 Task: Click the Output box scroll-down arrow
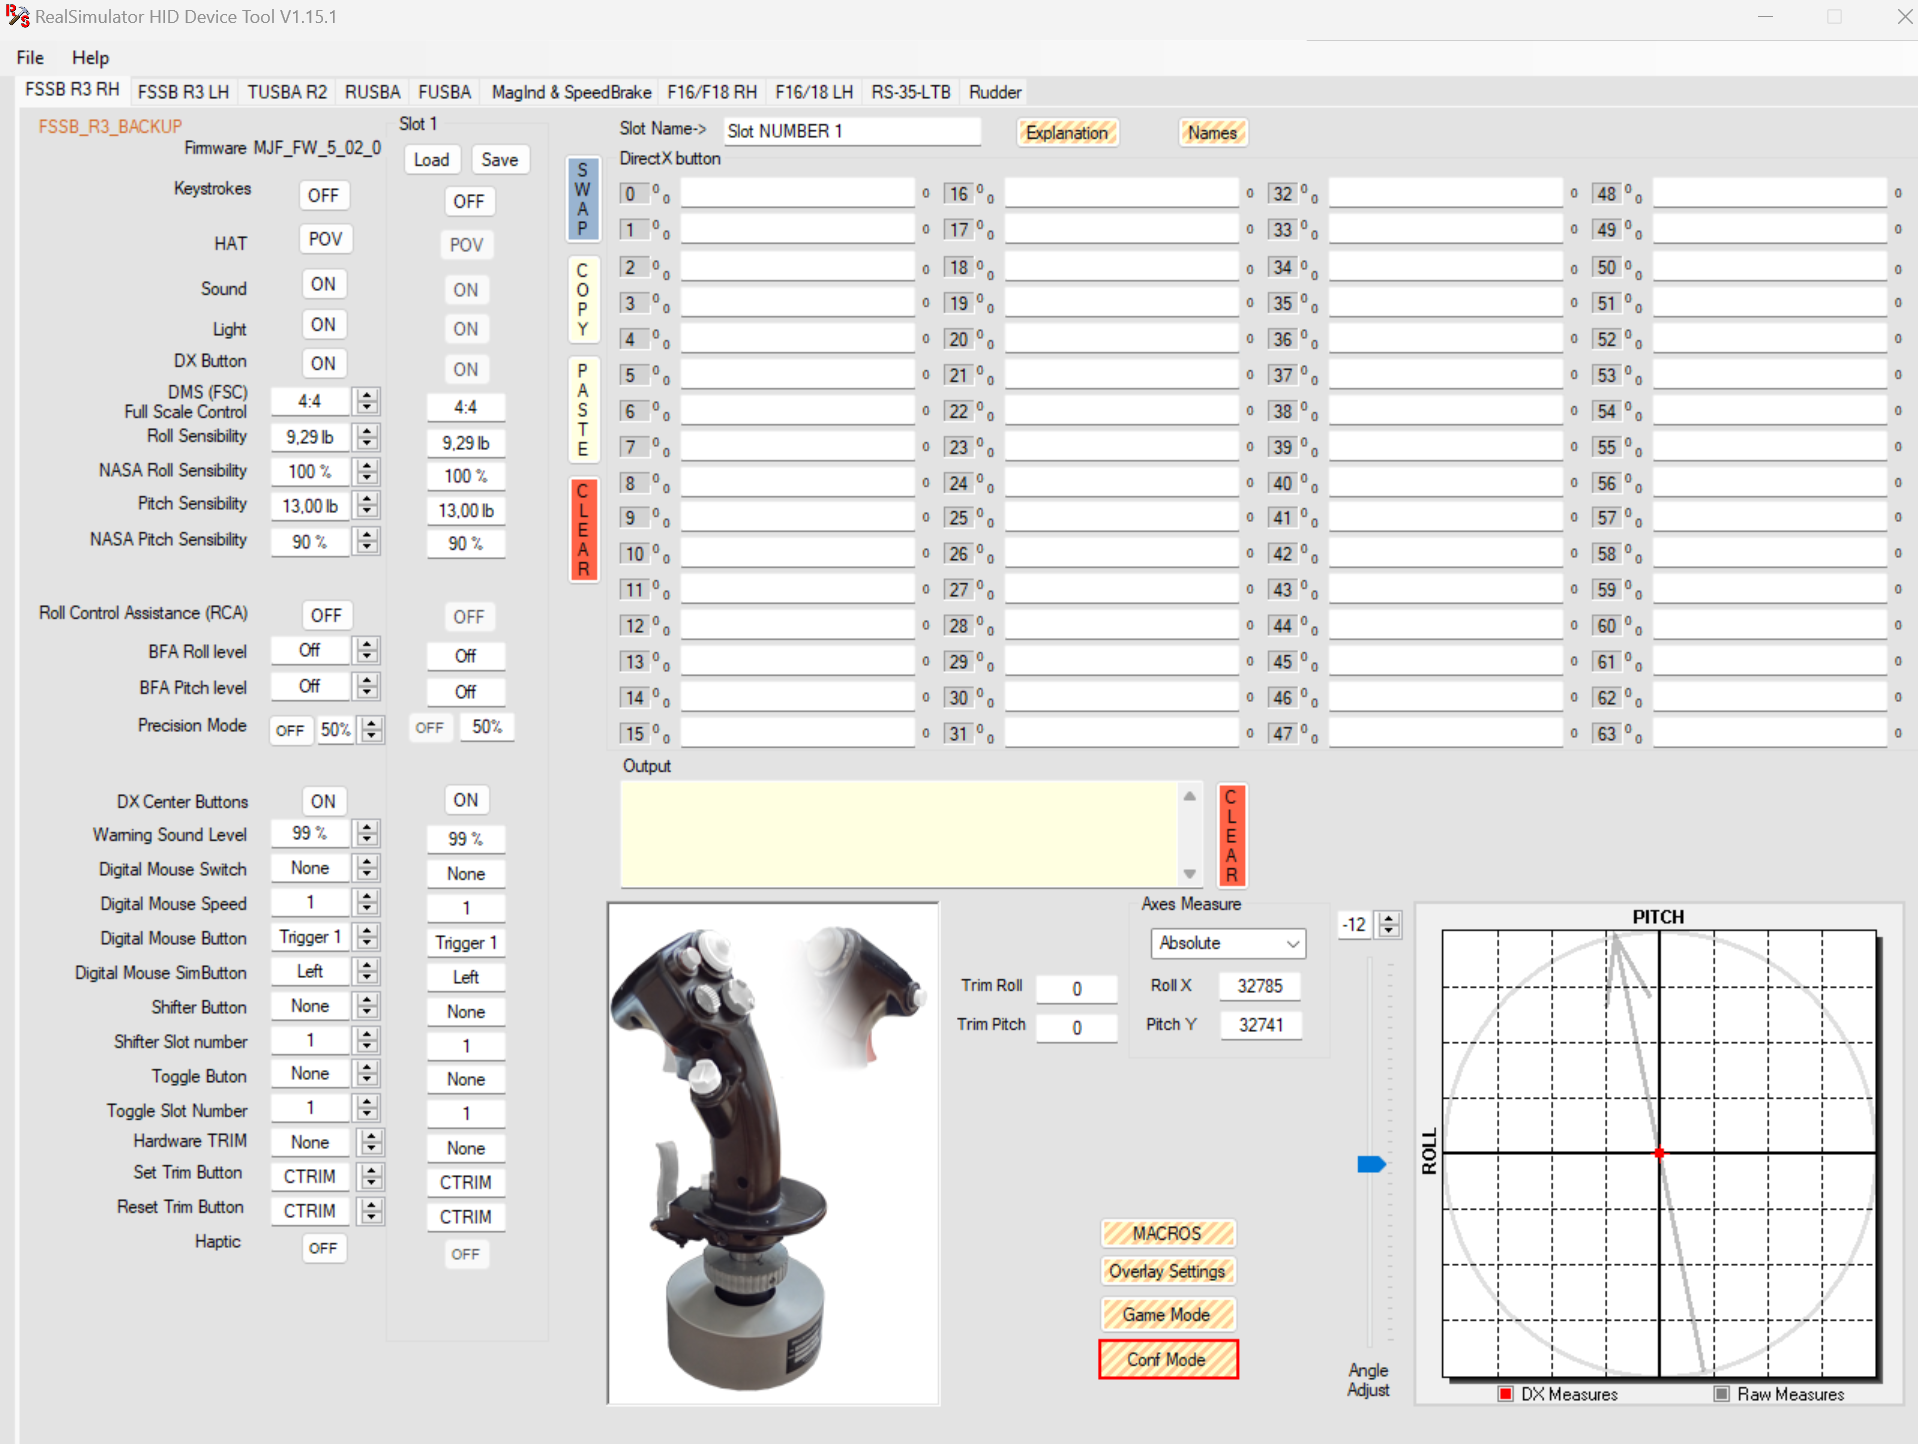1189,874
